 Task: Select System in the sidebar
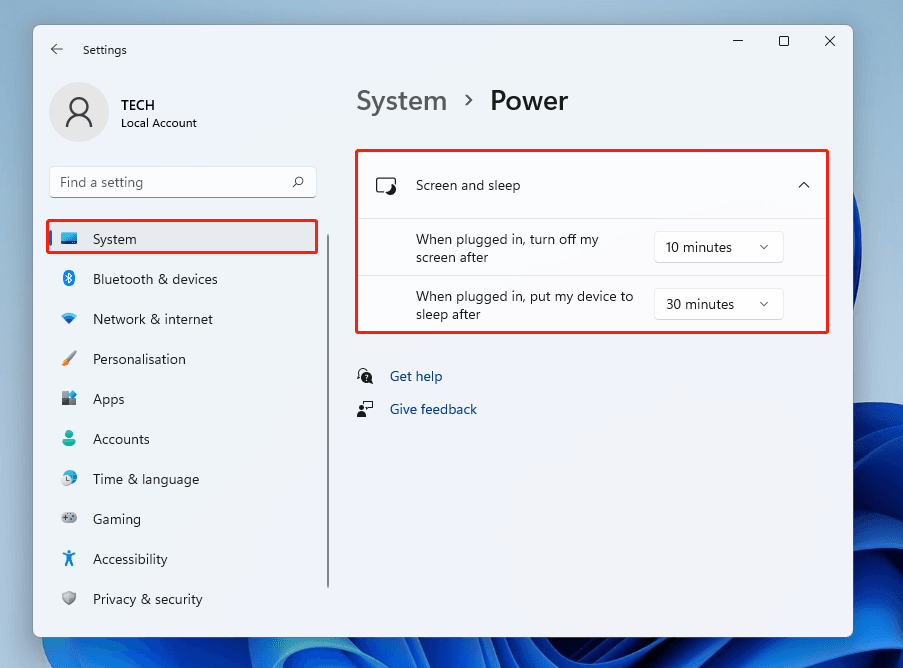click(x=182, y=238)
